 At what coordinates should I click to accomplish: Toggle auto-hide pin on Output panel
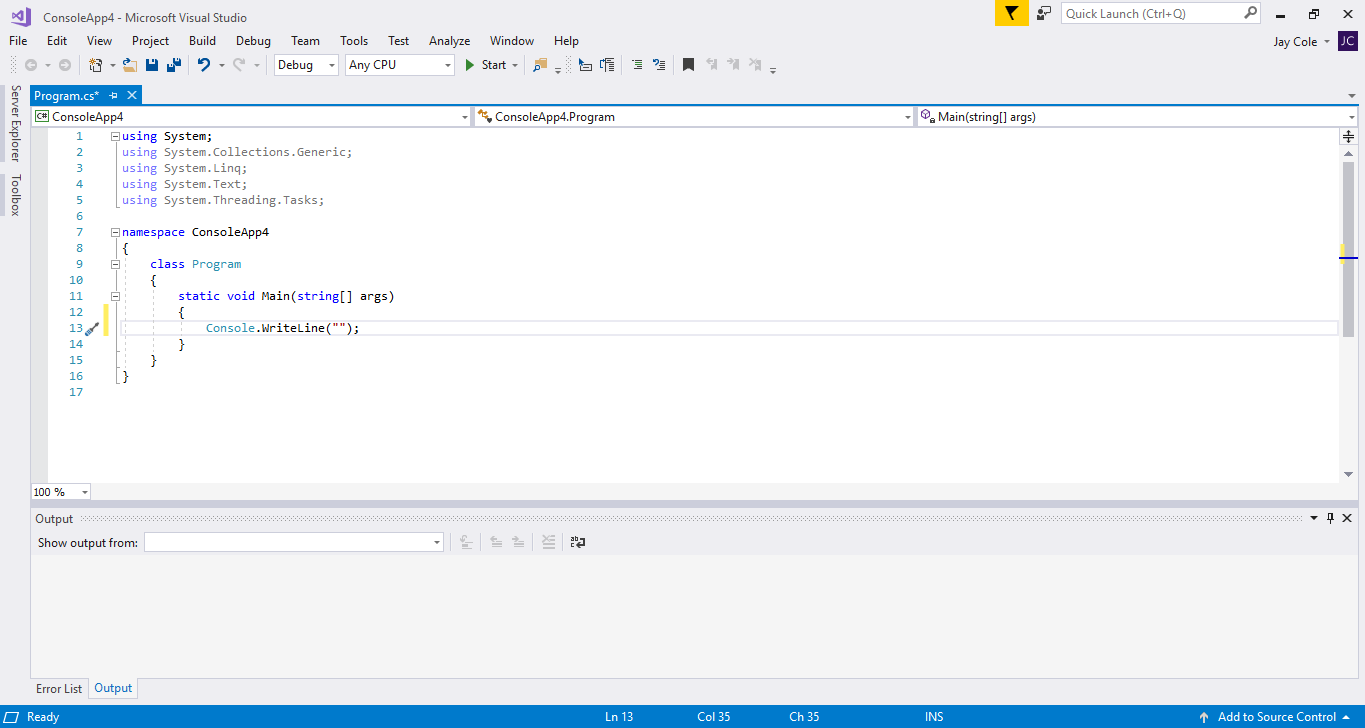point(1330,518)
